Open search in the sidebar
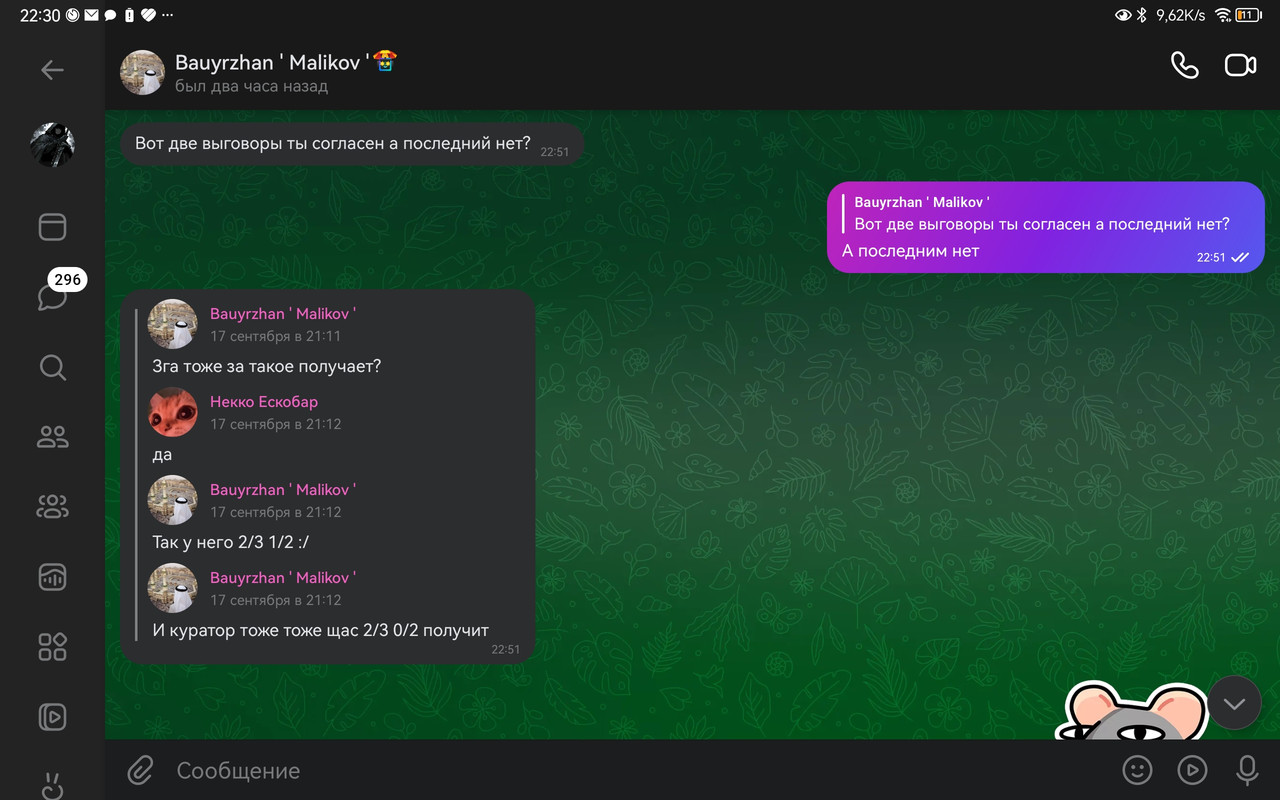This screenshot has width=1280, height=800. 52,367
